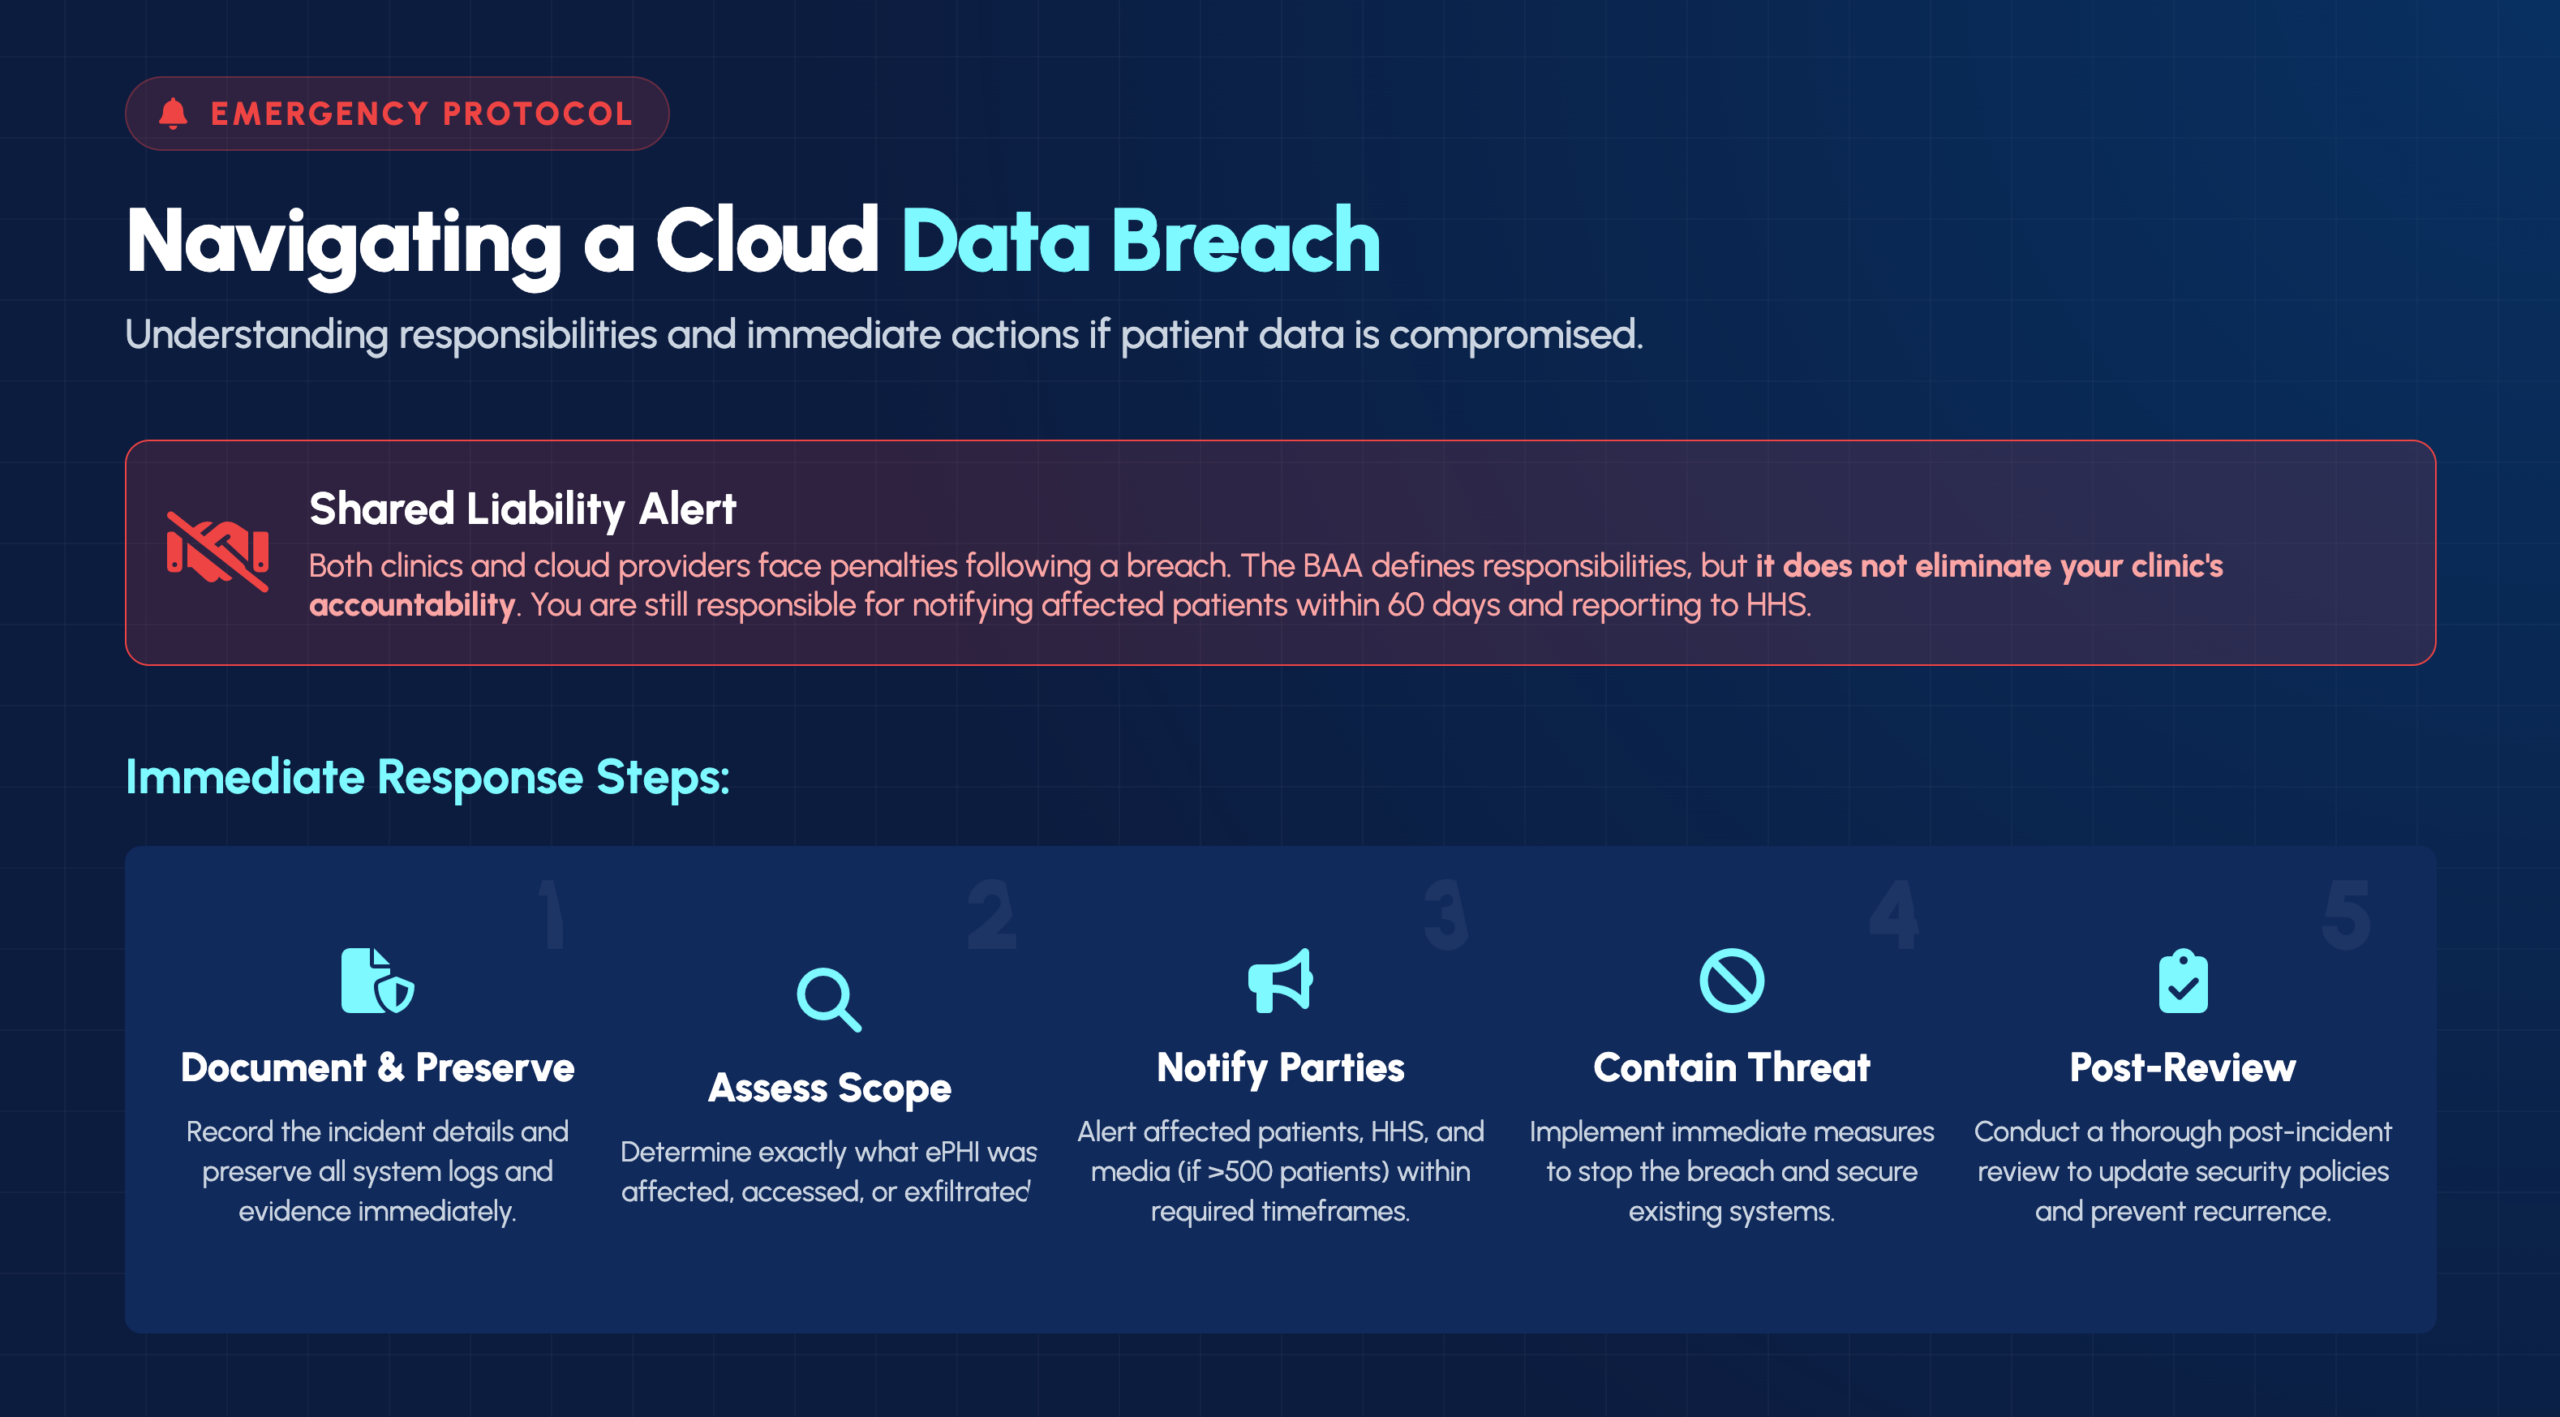The height and width of the screenshot is (1417, 2560).
Task: Click the faded step number 1
Action: point(551,914)
